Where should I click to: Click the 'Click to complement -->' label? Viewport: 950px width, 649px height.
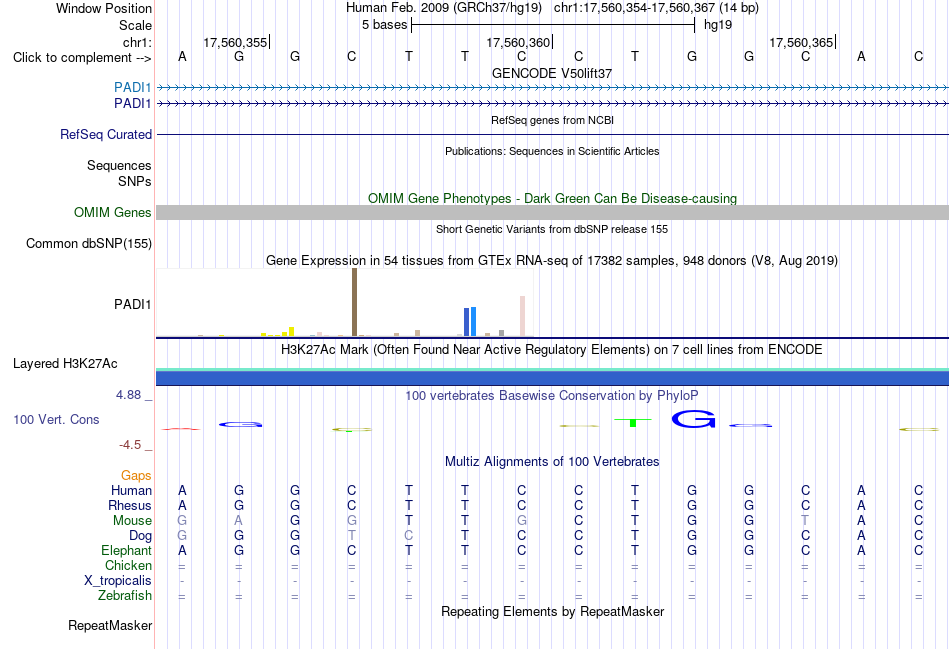[x=82, y=58]
